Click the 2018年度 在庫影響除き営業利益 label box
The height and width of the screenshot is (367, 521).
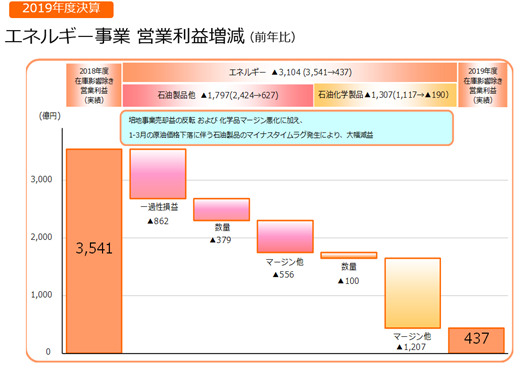click(94, 85)
